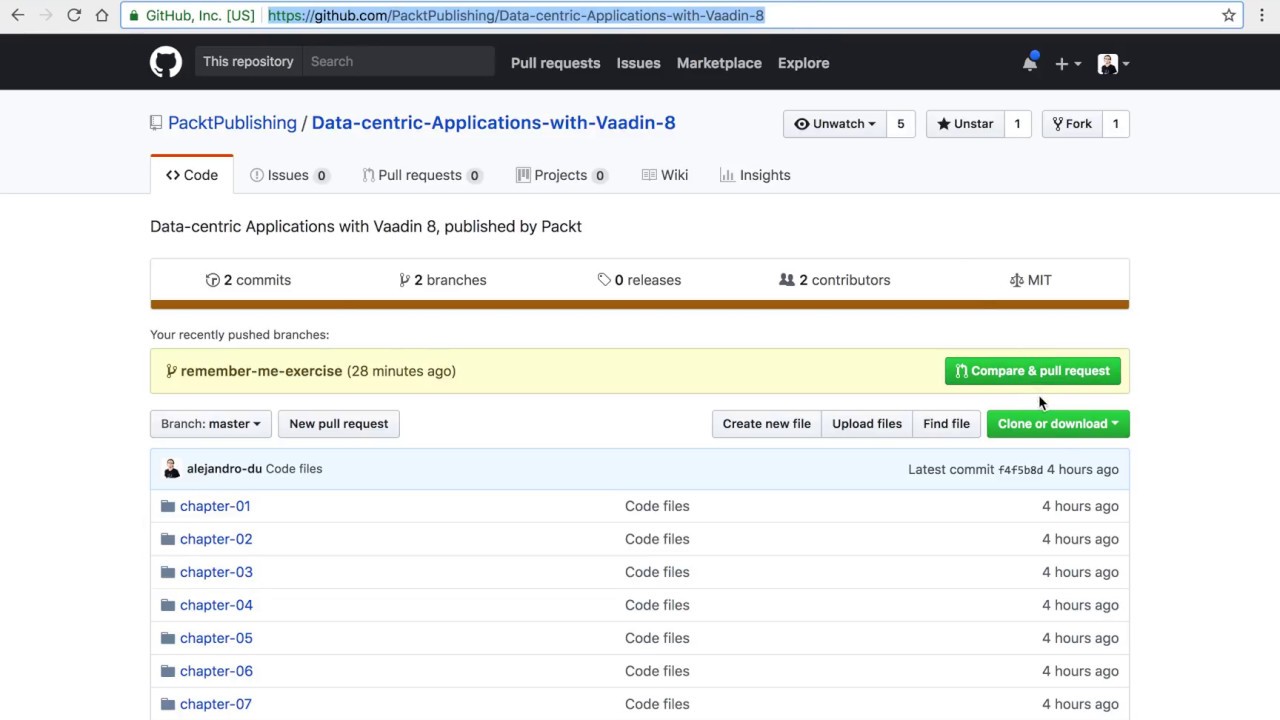Click alejandro-du avatar thumbnail
The width and height of the screenshot is (1280, 720).
[171, 468]
